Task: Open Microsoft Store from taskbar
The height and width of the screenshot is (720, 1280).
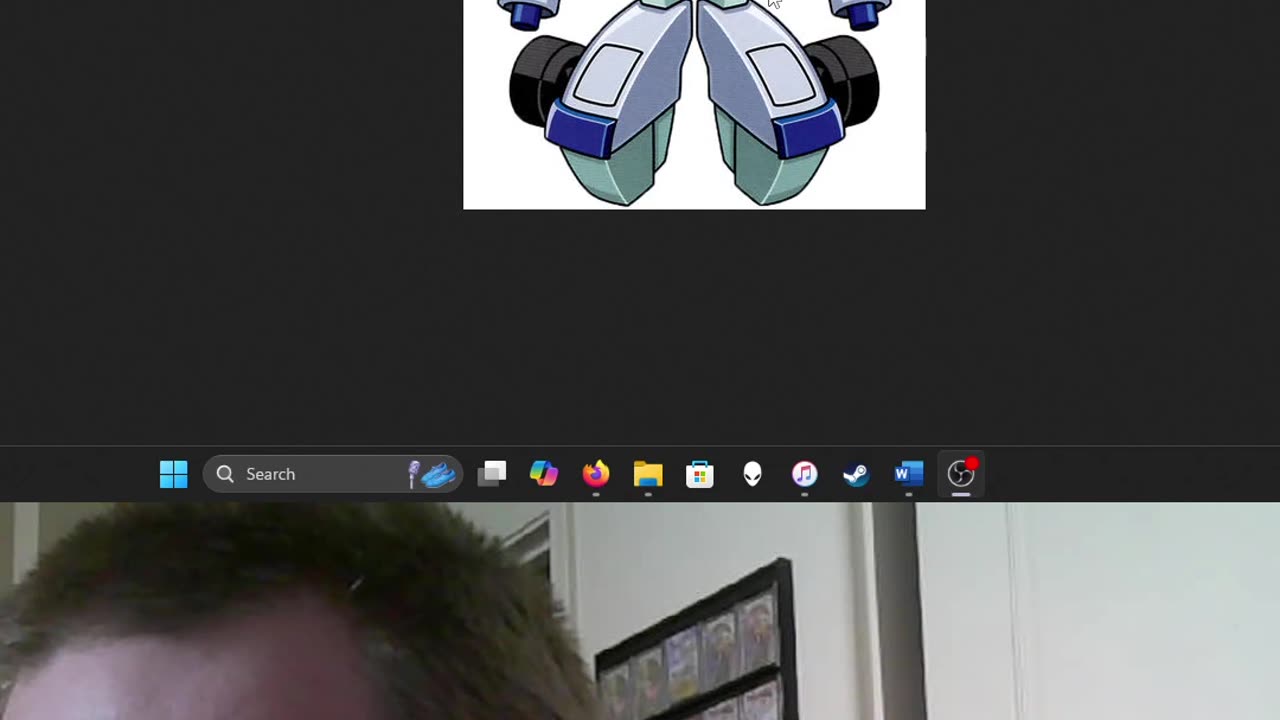Action: click(700, 474)
